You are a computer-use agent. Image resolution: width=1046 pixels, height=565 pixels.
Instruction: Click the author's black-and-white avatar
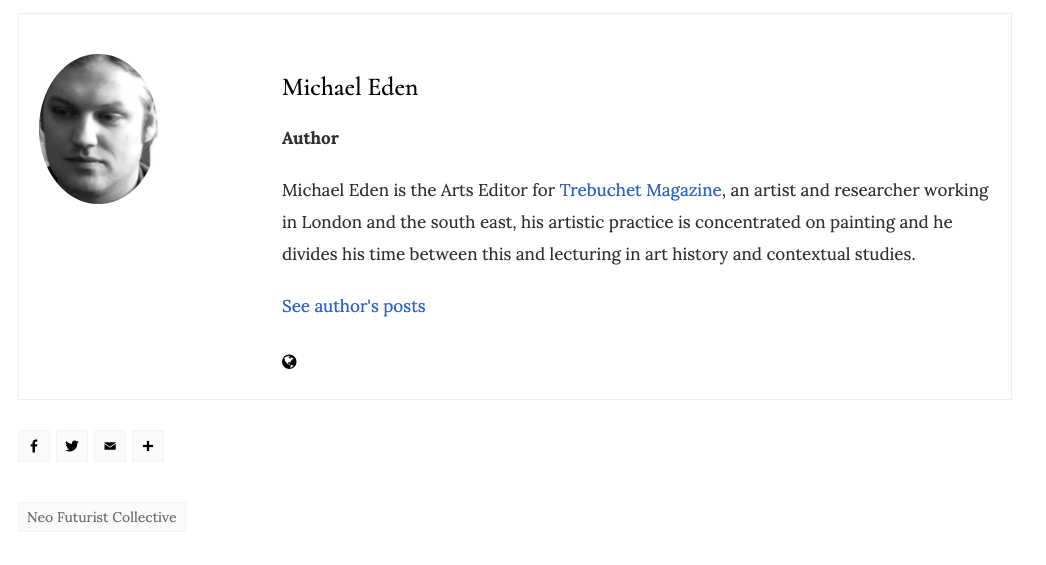98,129
